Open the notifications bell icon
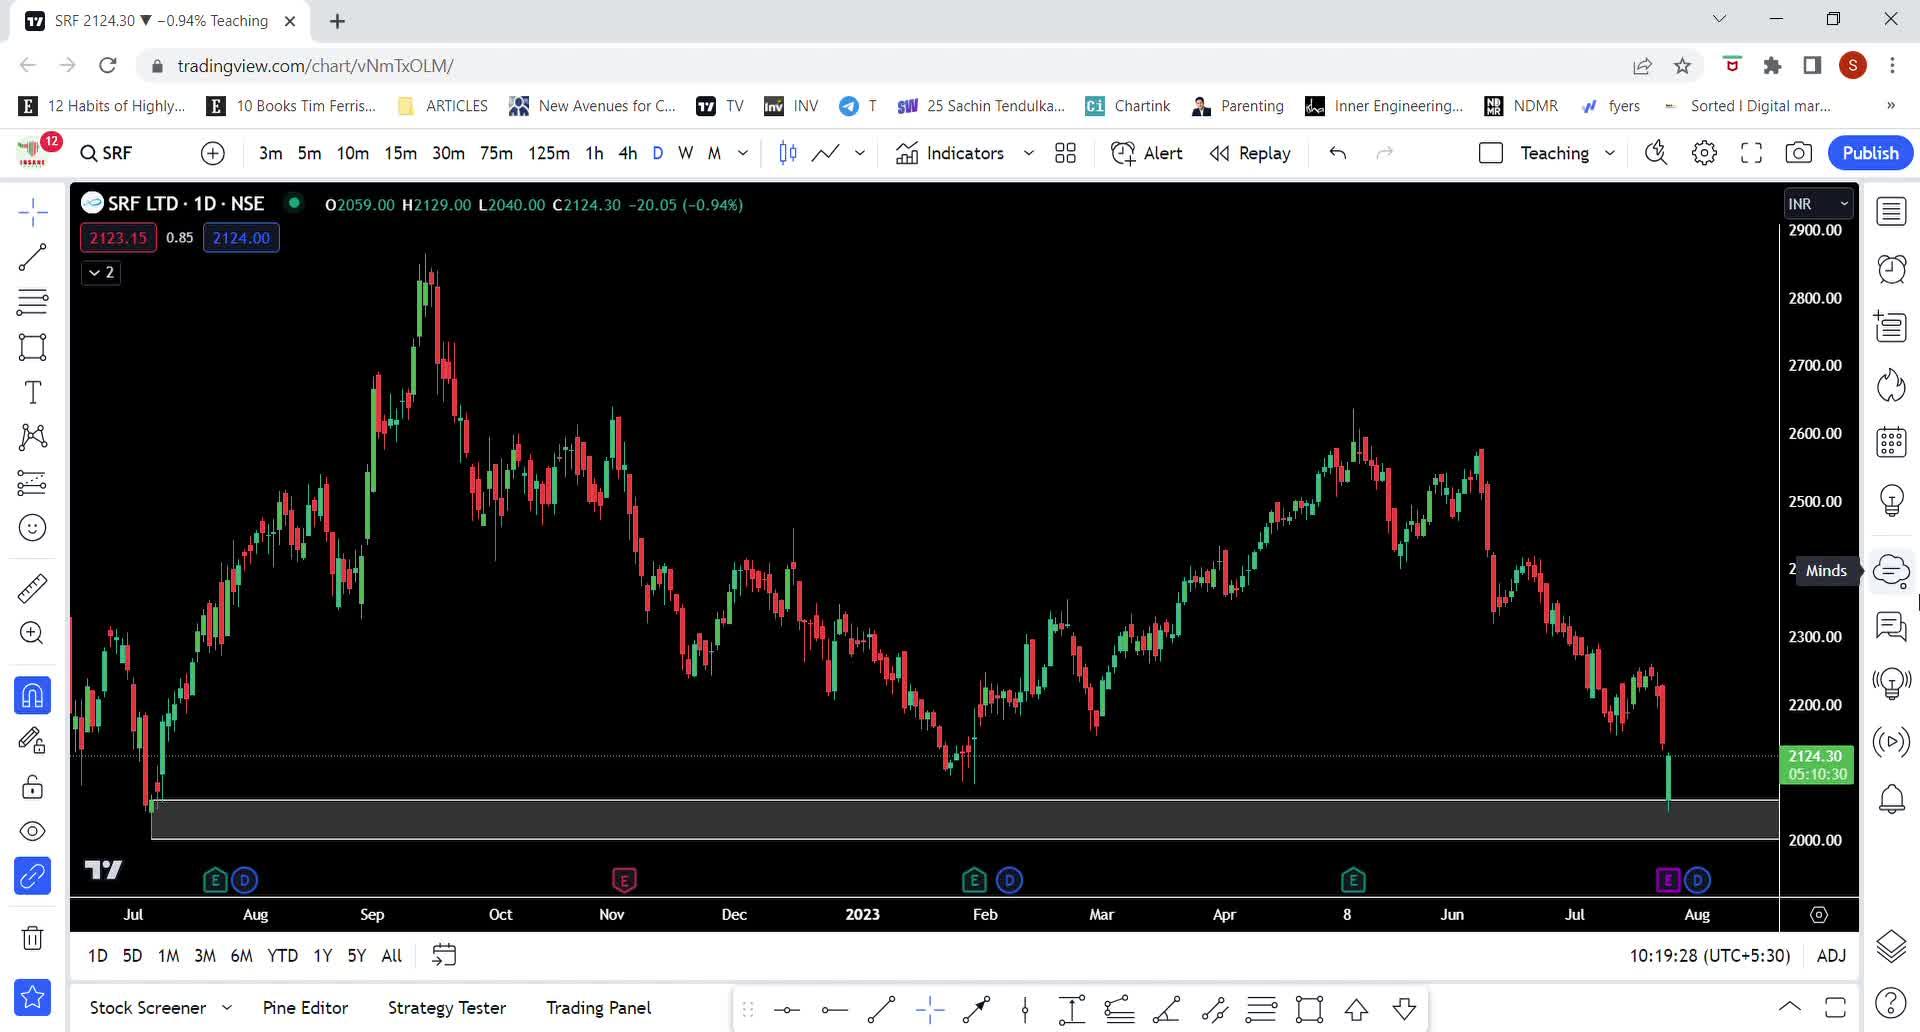 [1891, 799]
